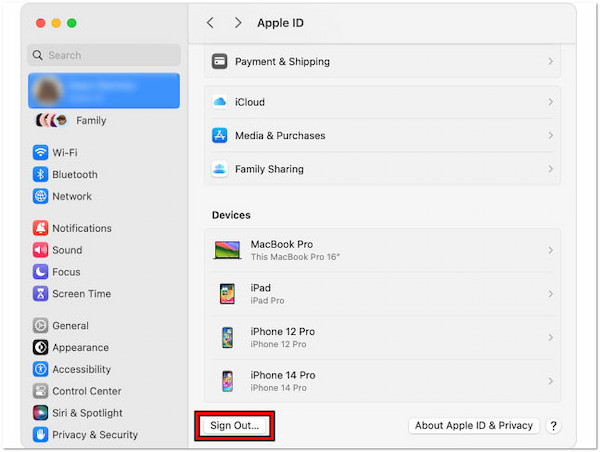The image size is (600, 452).
Task: Click the Sign Out button
Action: tap(235, 426)
